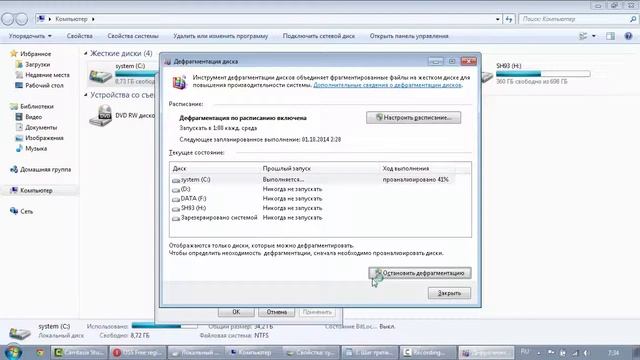Click the taskbar clock
This screenshot has height=360, width=640.
(x=613, y=352)
